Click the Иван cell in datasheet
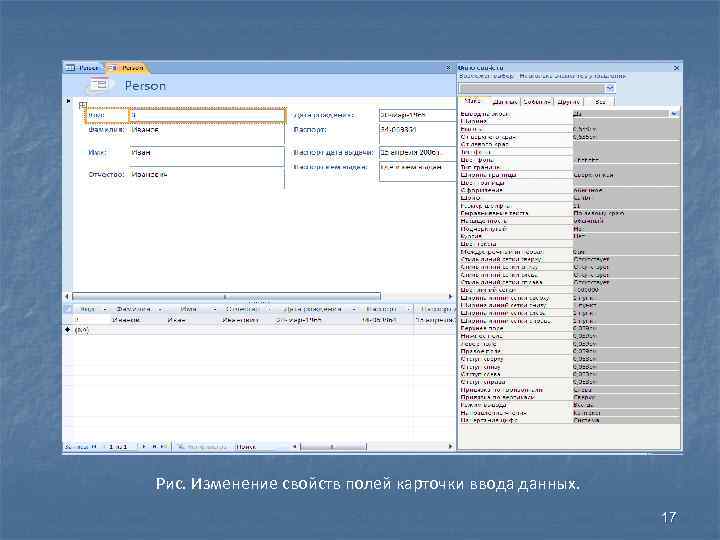Screen dimensions: 720x540 [x=191, y=320]
